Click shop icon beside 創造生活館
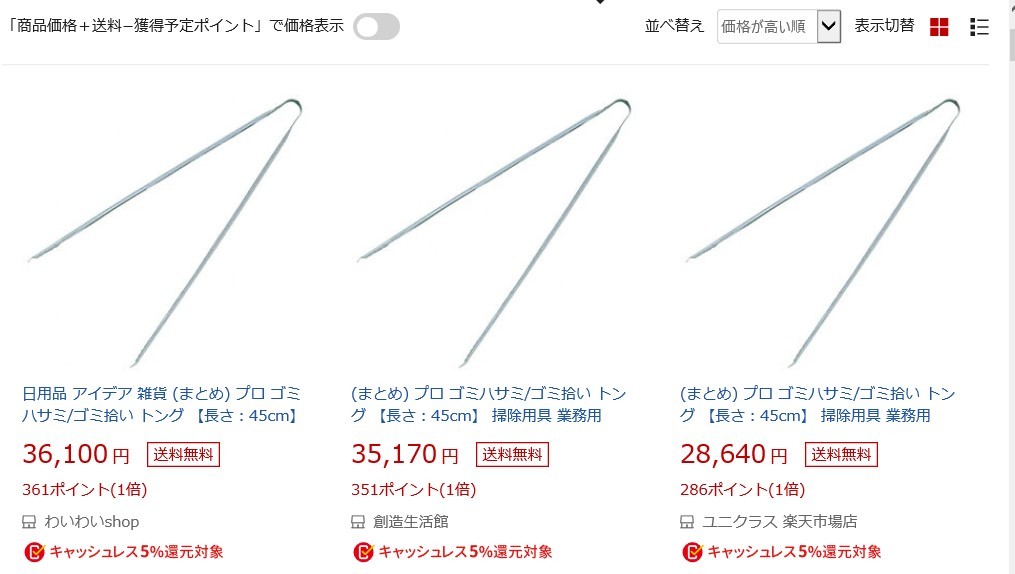 [358, 522]
